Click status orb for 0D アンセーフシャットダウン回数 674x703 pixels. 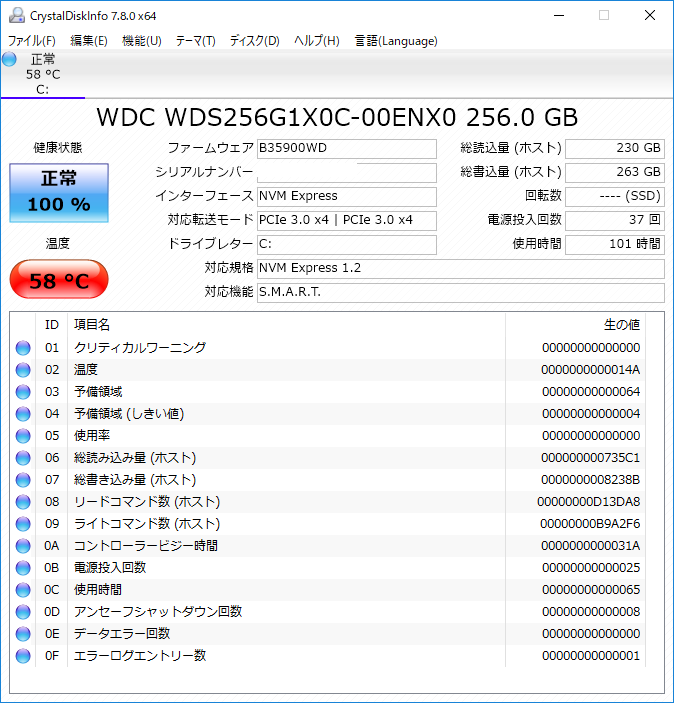pyautogui.click(x=23, y=612)
